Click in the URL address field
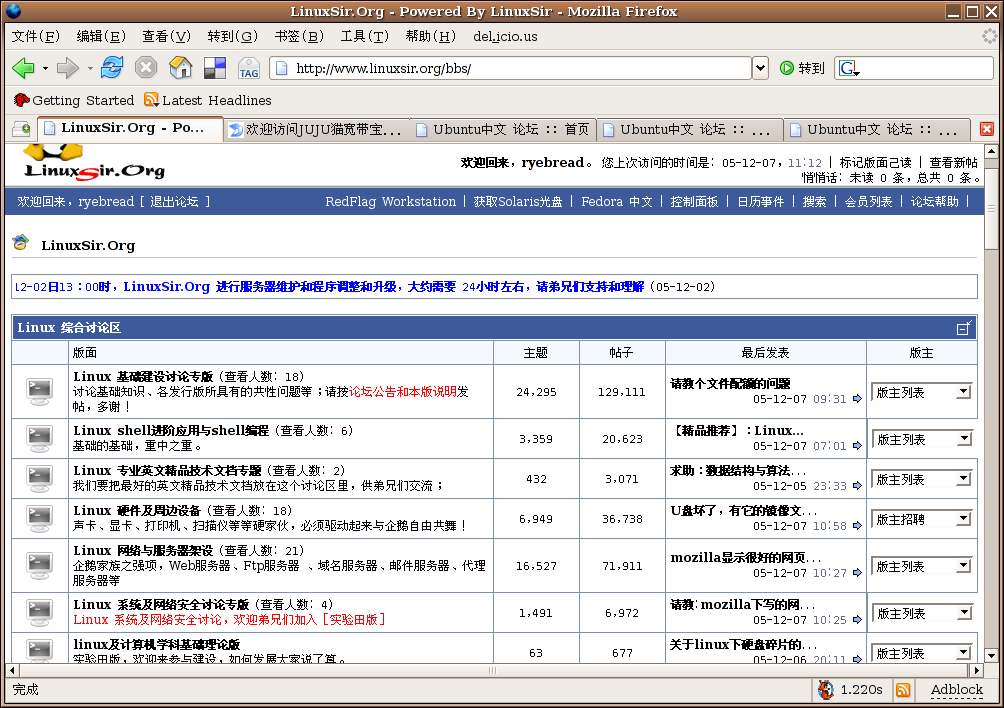Viewport: 1004px width, 708px height. tap(512, 68)
